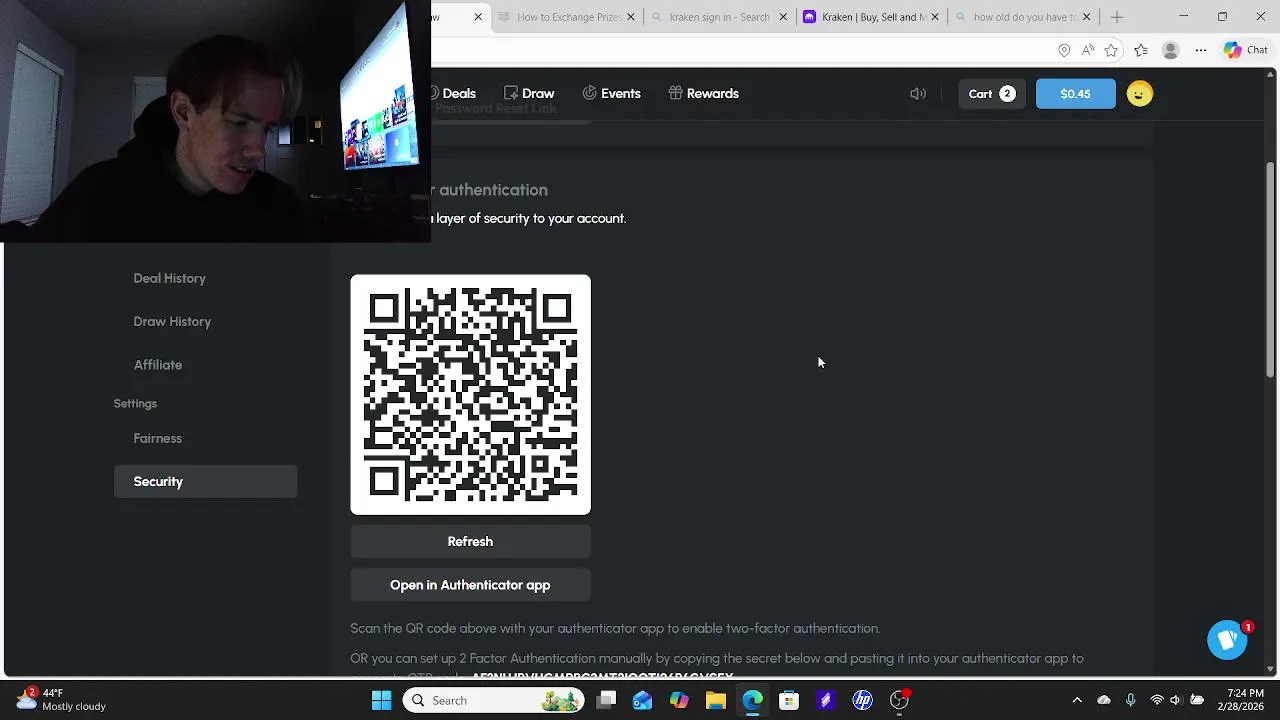Open the chat support widget bubble
The image size is (1280, 720).
click(1227, 640)
